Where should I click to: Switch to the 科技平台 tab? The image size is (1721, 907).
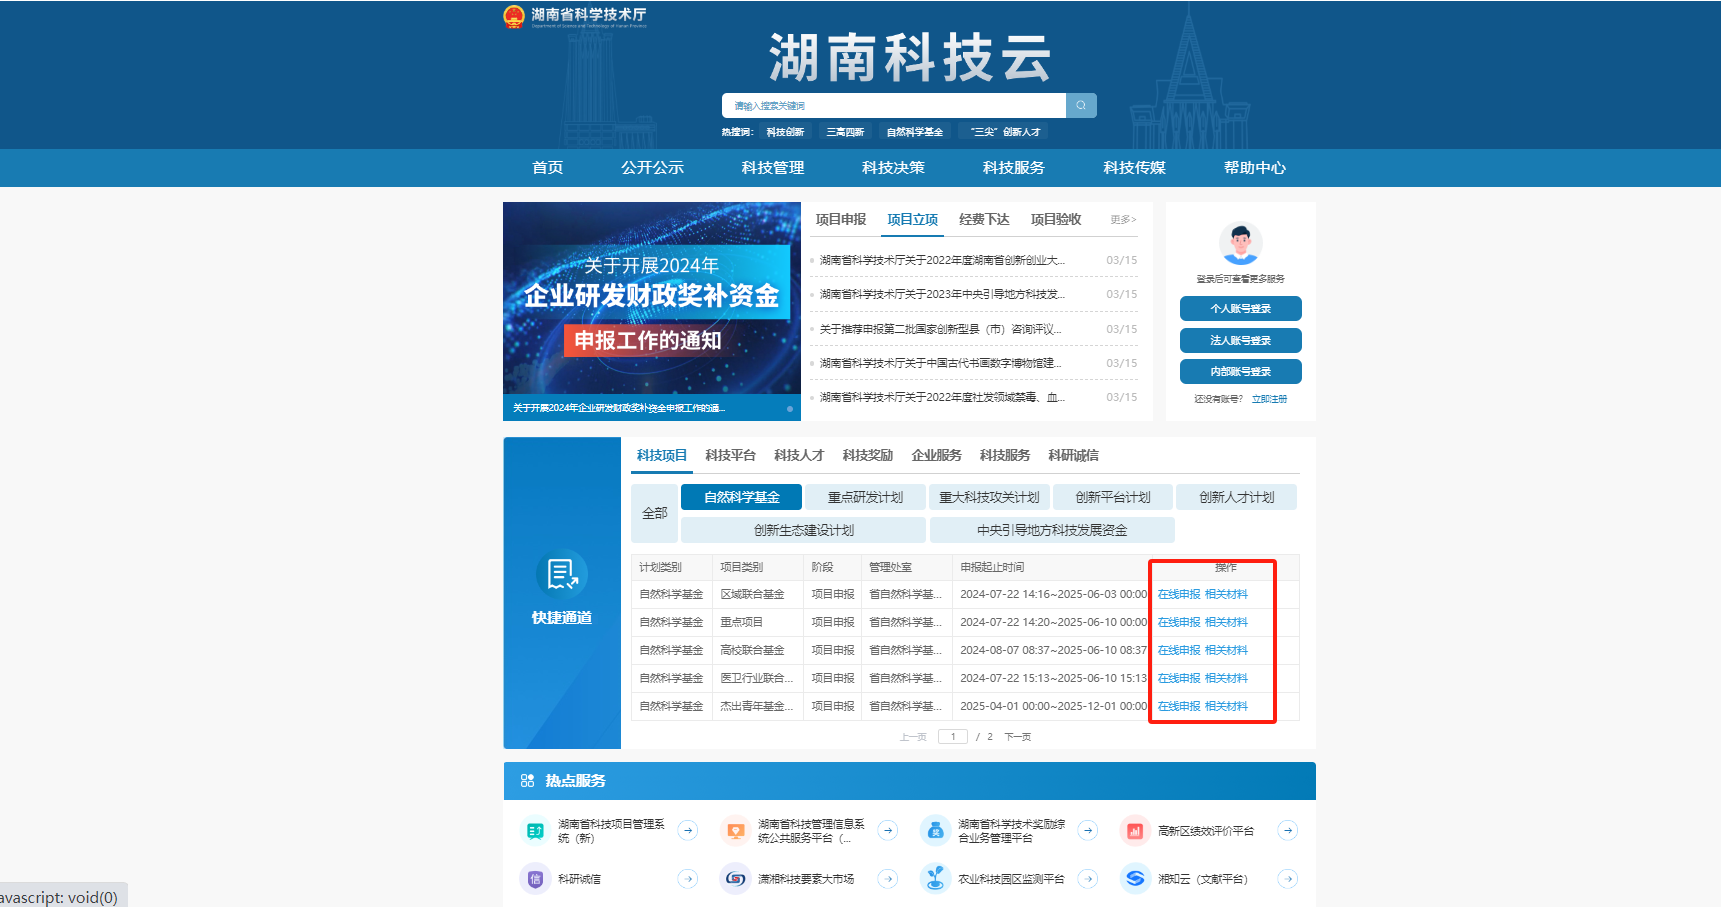[x=730, y=456]
